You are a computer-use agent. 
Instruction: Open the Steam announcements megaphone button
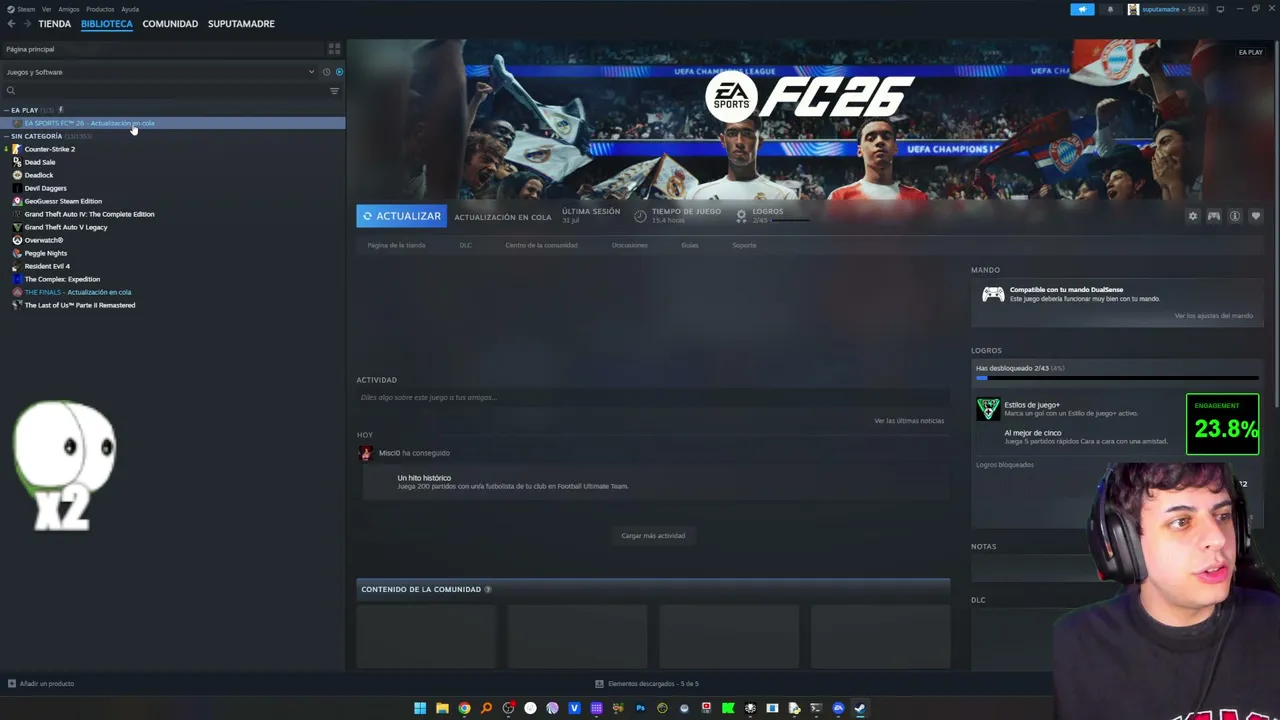pyautogui.click(x=1082, y=9)
